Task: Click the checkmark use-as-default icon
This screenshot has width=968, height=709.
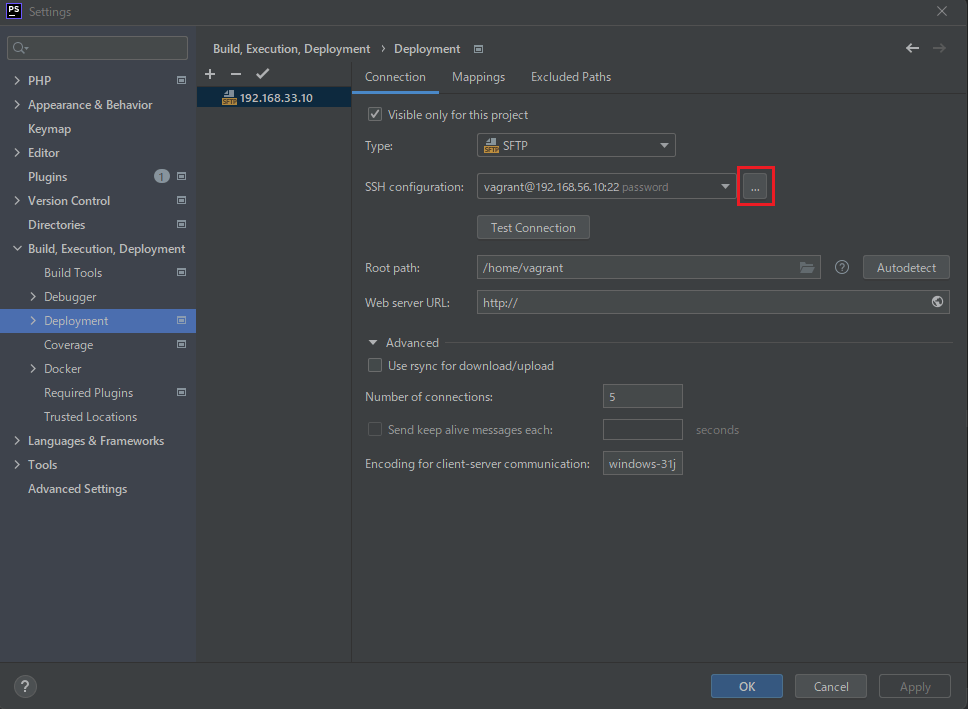Action: tap(263, 74)
